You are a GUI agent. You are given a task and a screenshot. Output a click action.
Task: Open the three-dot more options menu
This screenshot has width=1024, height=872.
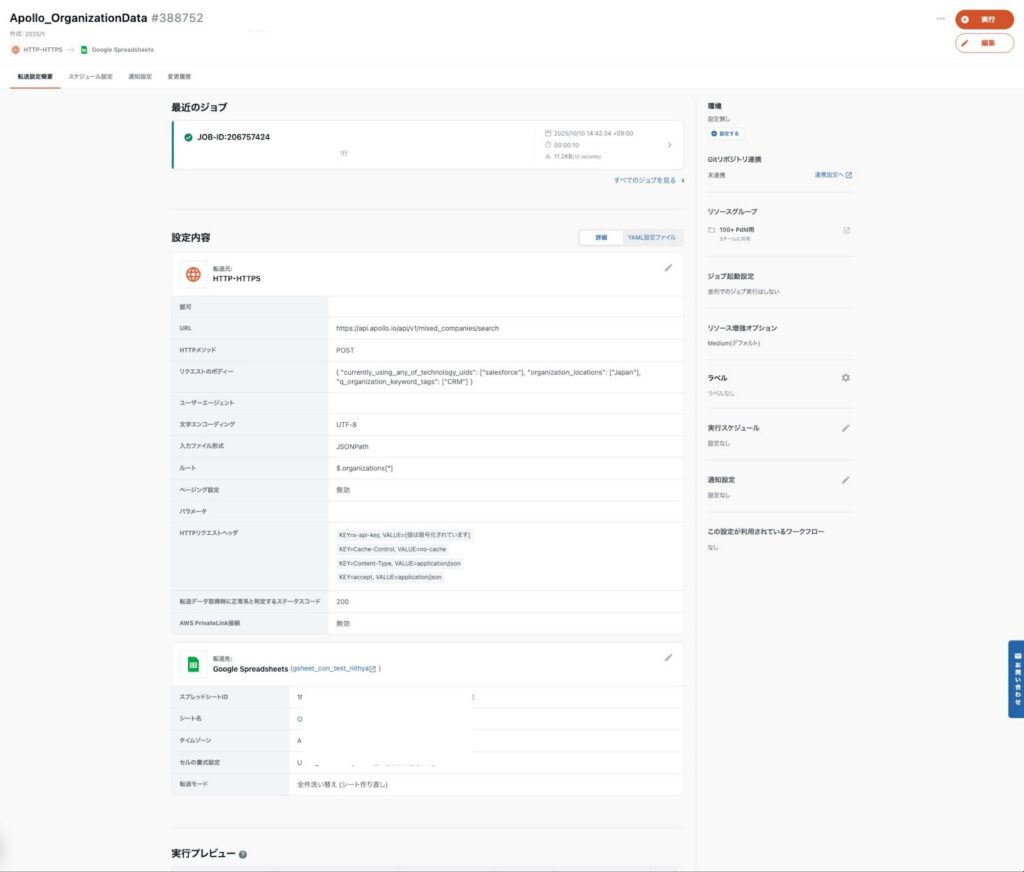940,19
